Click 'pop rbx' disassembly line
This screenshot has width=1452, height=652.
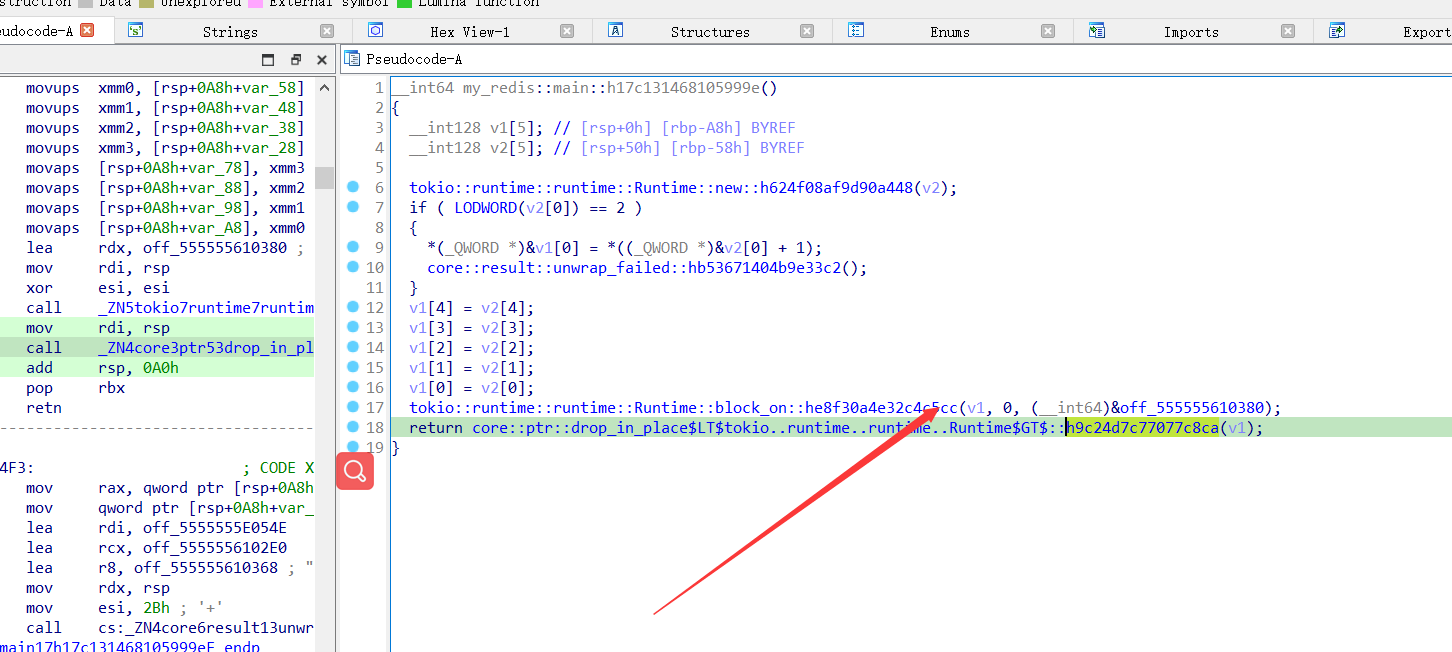pyautogui.click(x=75, y=387)
